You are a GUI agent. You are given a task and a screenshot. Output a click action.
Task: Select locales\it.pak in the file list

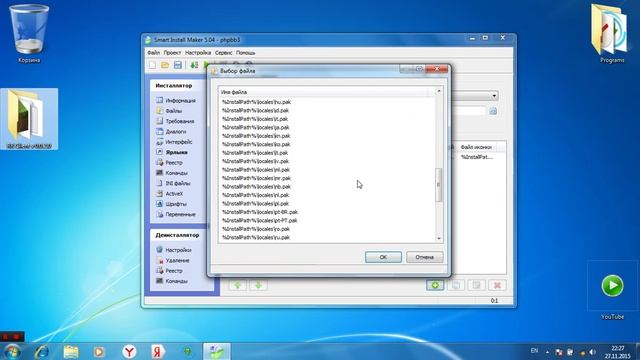(x=255, y=119)
